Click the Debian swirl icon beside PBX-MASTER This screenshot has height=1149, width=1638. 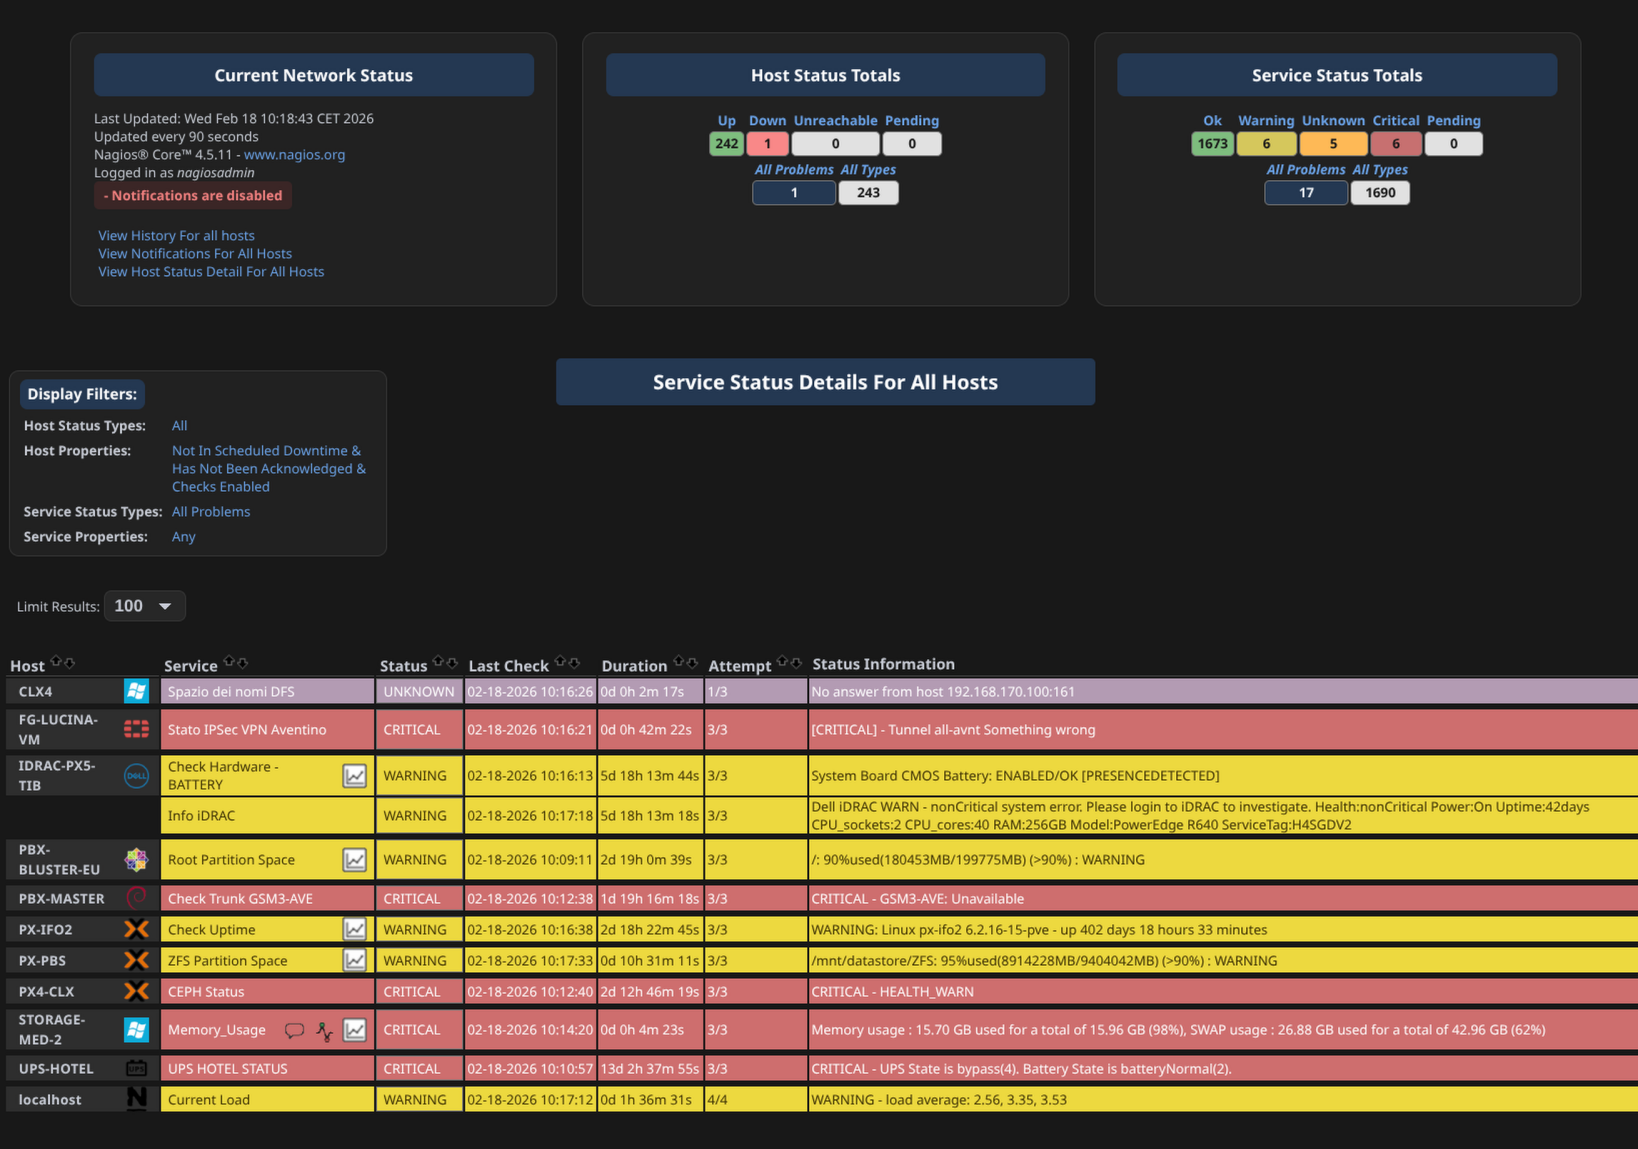(136, 898)
